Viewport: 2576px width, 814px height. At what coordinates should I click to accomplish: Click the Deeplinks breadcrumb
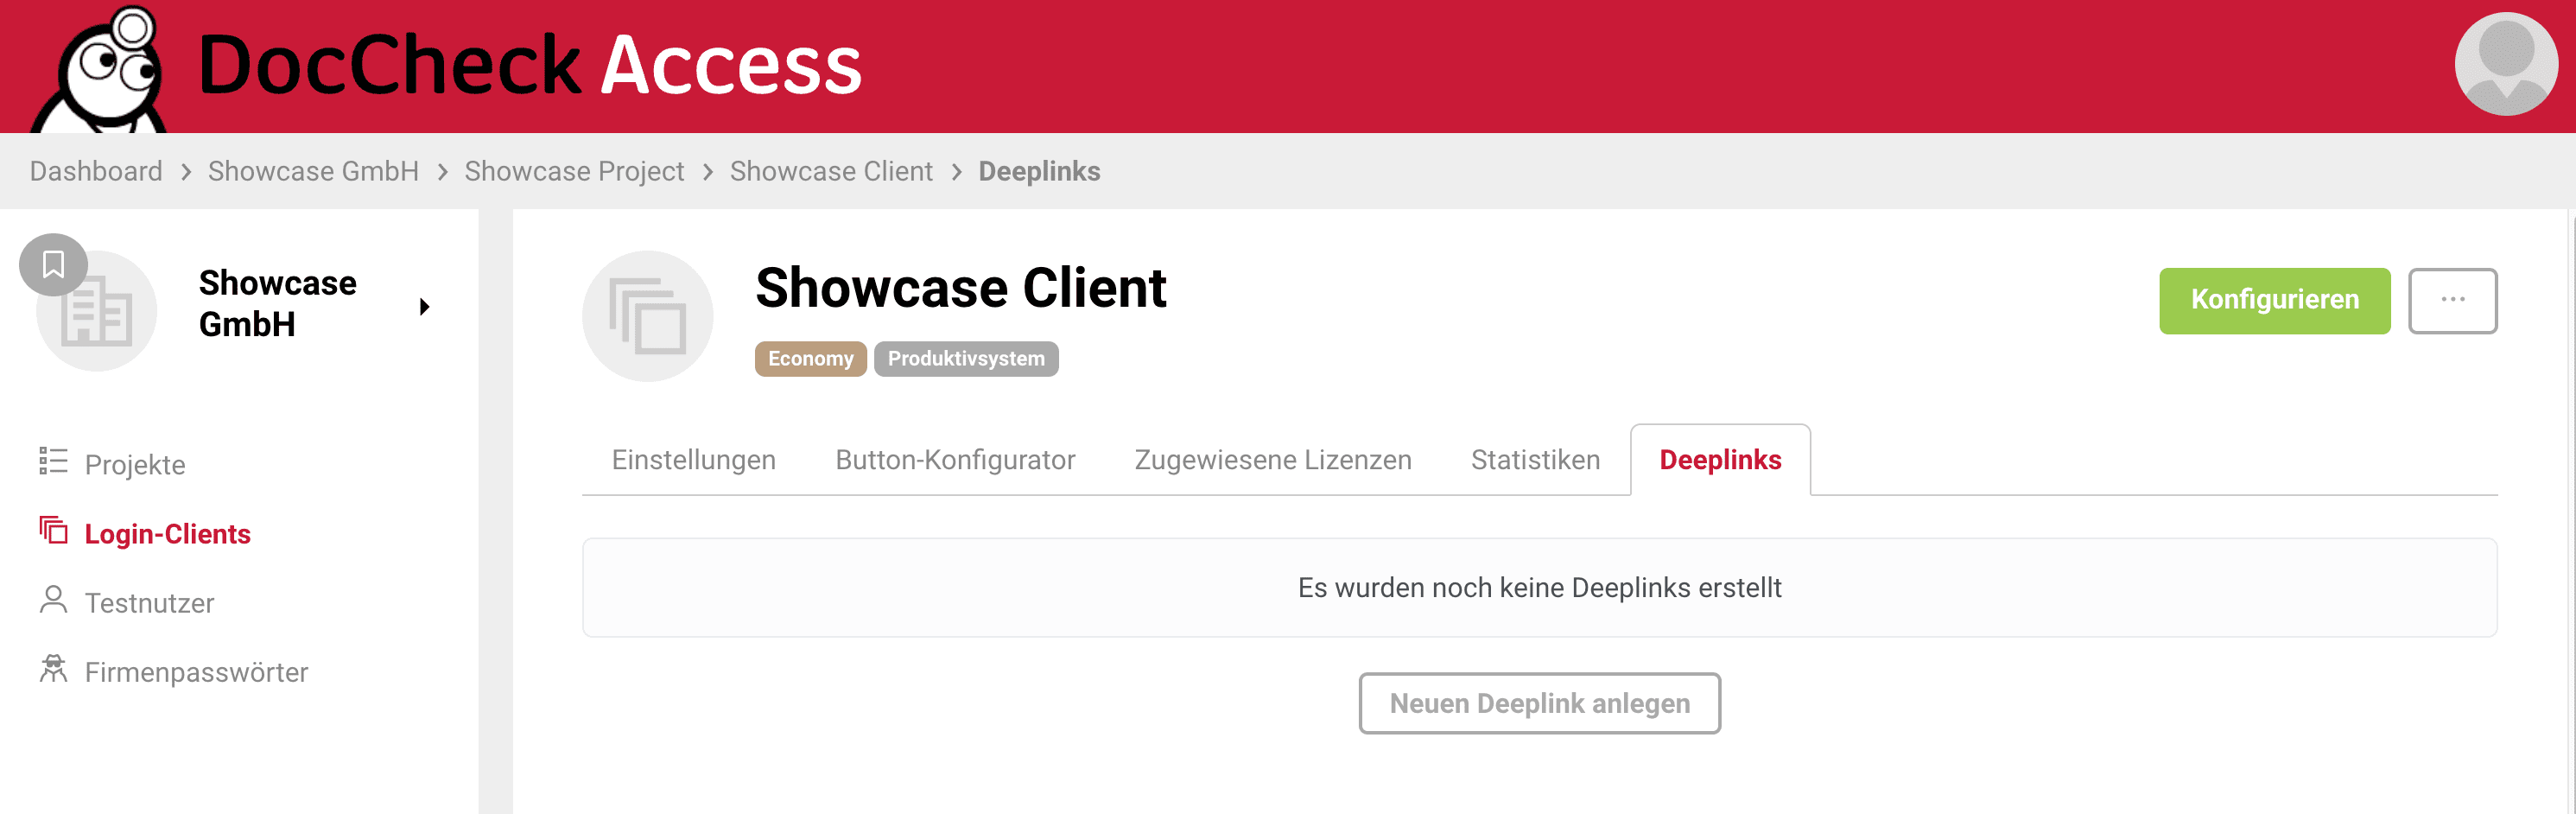[1039, 171]
